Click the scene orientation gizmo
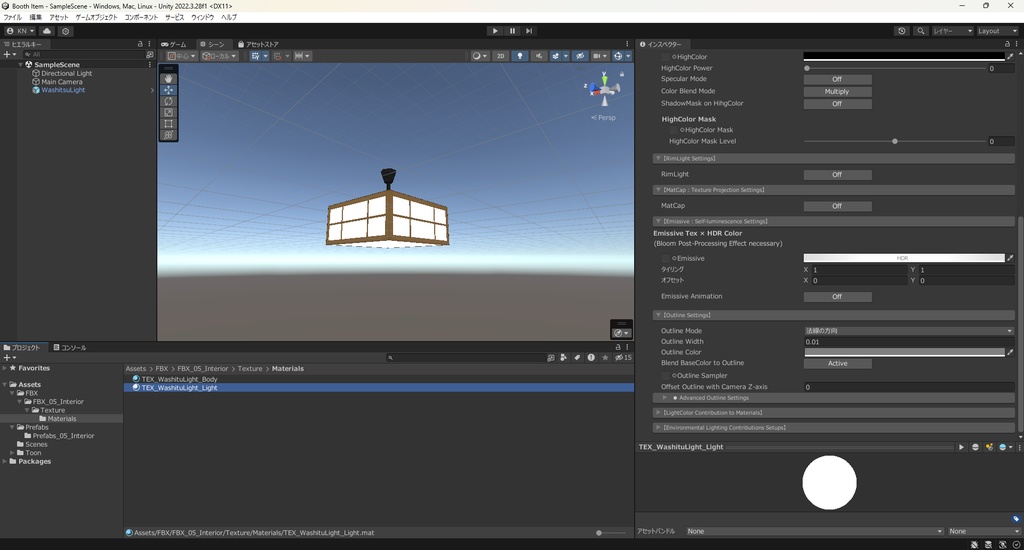Viewport: 1024px width, 550px height. coord(604,88)
